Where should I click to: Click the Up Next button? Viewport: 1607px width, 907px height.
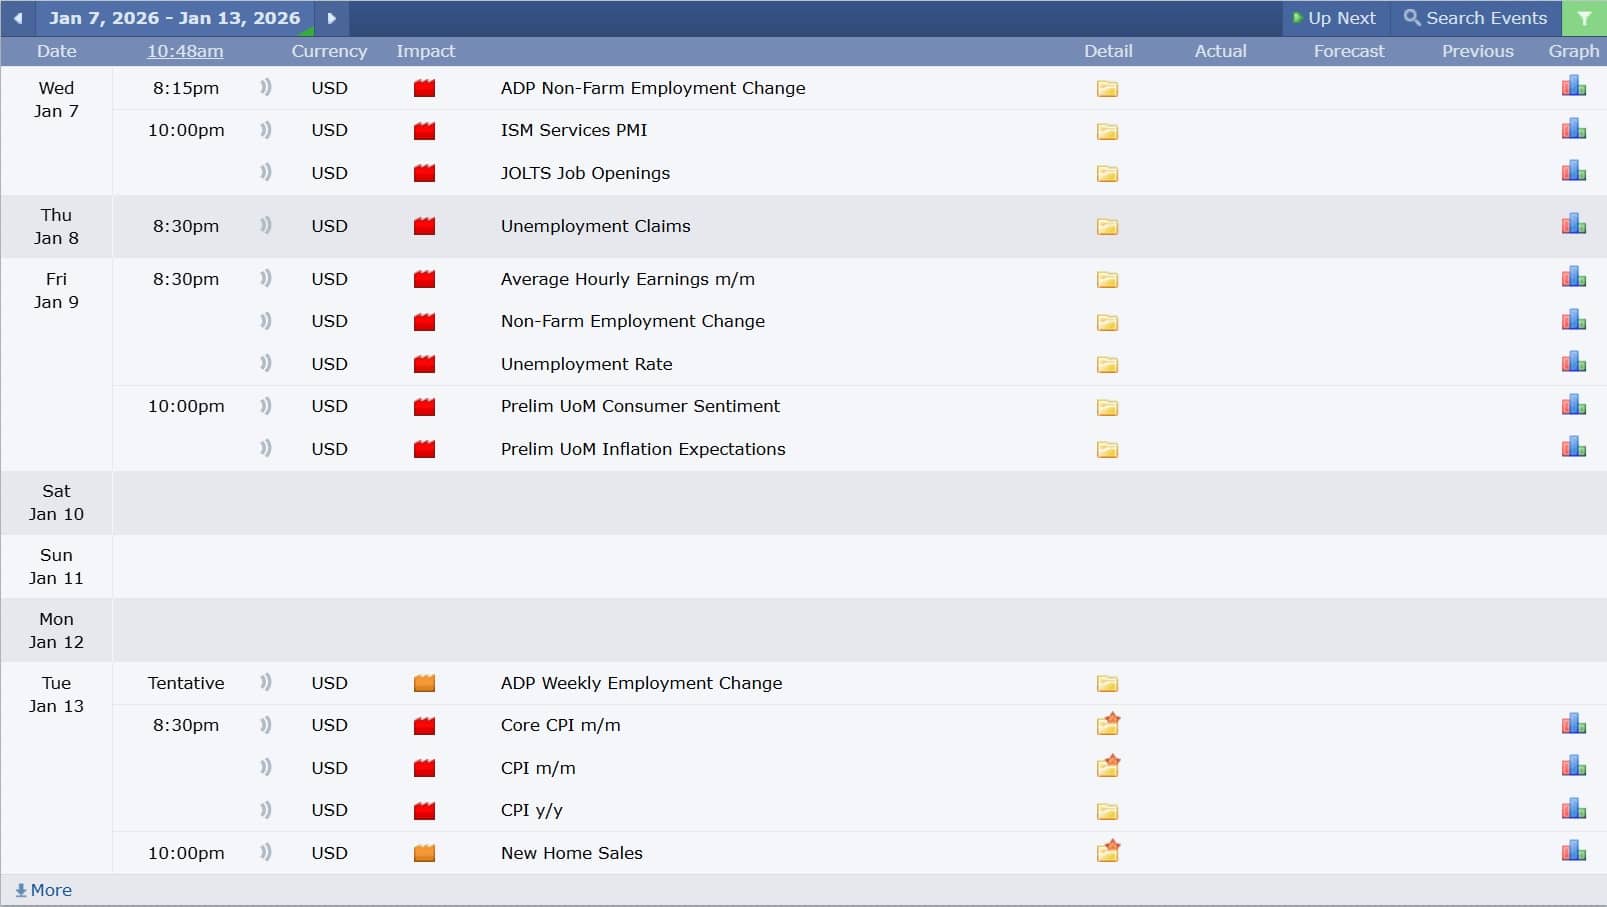[x=1334, y=18]
